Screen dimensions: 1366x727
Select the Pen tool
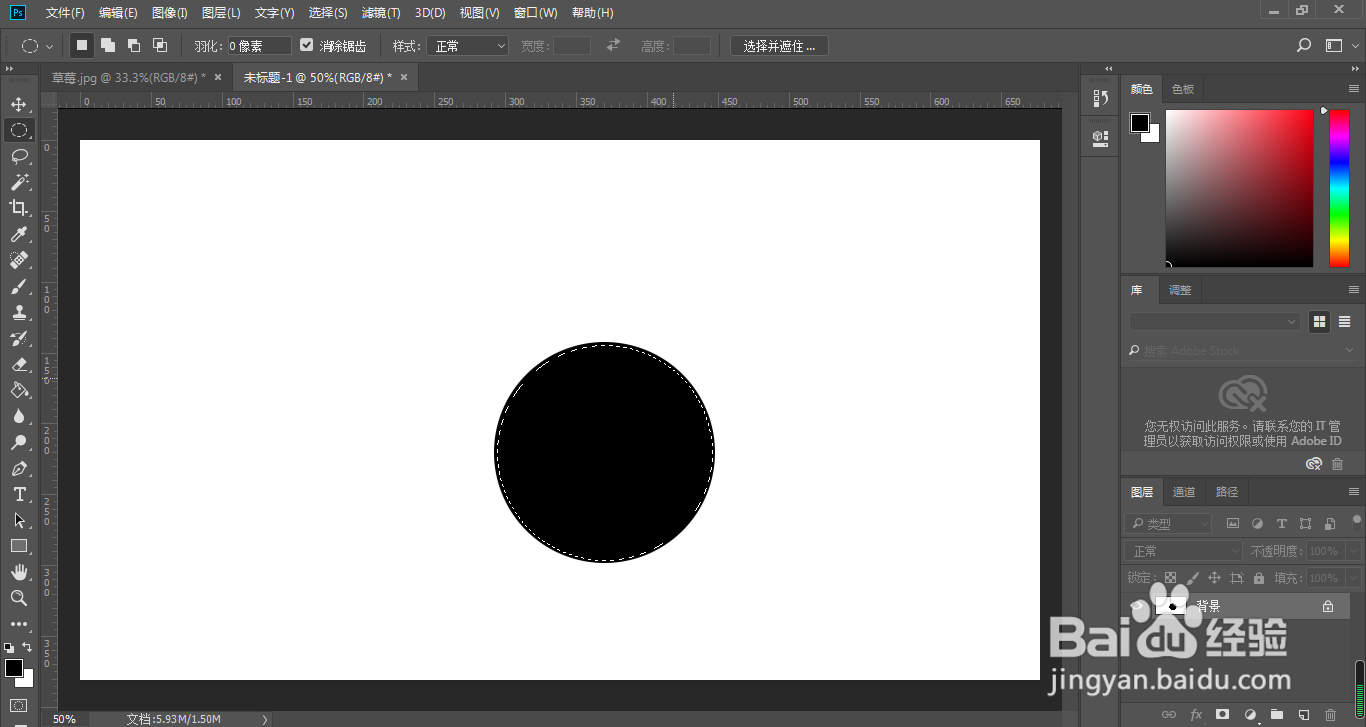click(x=18, y=468)
